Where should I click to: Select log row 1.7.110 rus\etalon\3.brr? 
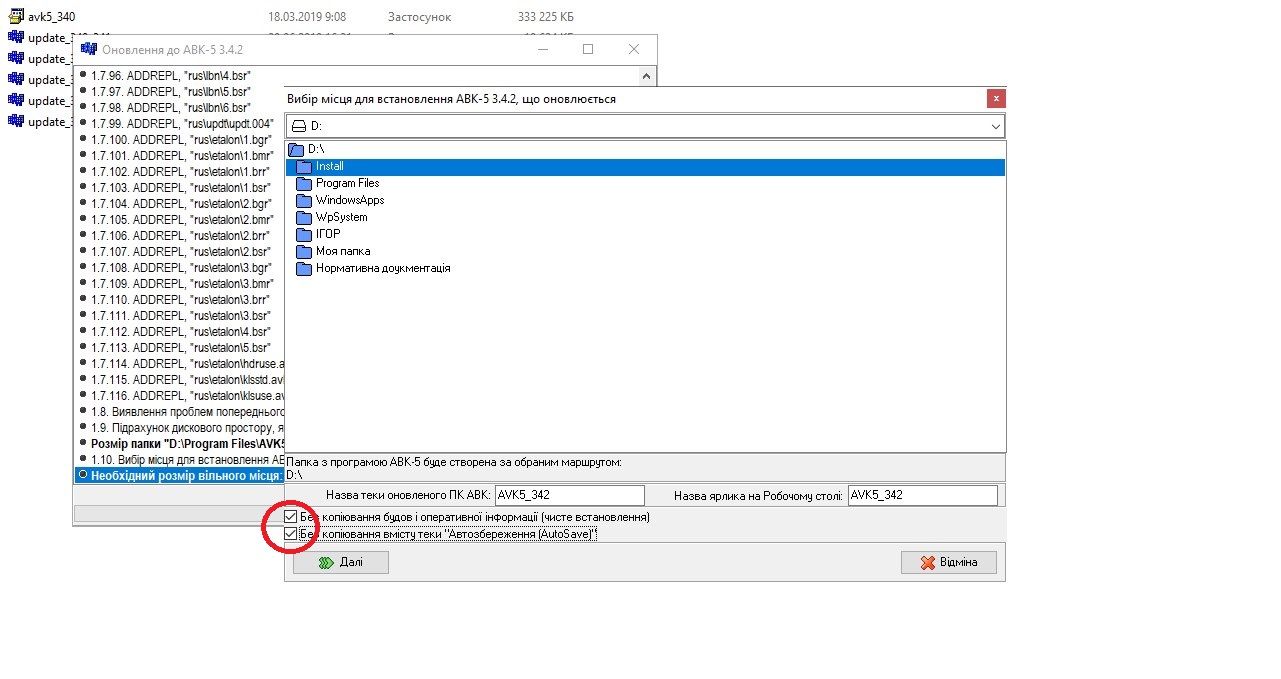pos(180,299)
